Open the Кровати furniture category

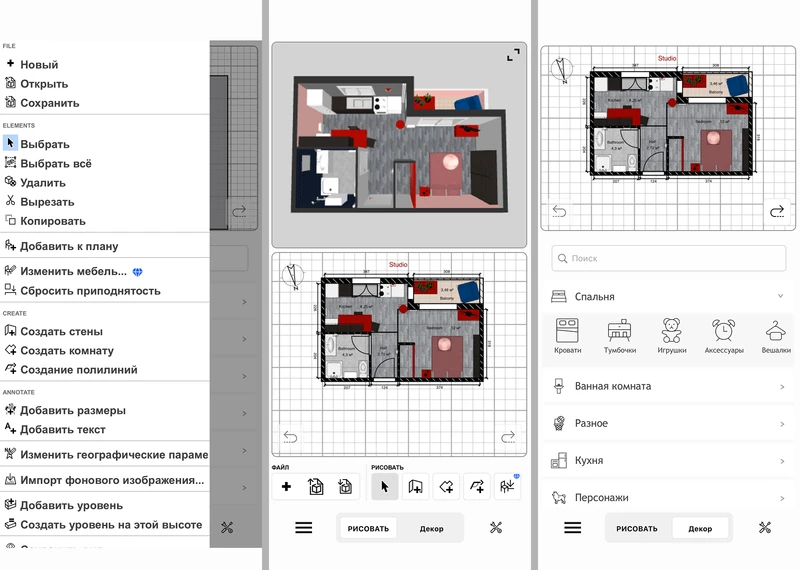pos(567,336)
